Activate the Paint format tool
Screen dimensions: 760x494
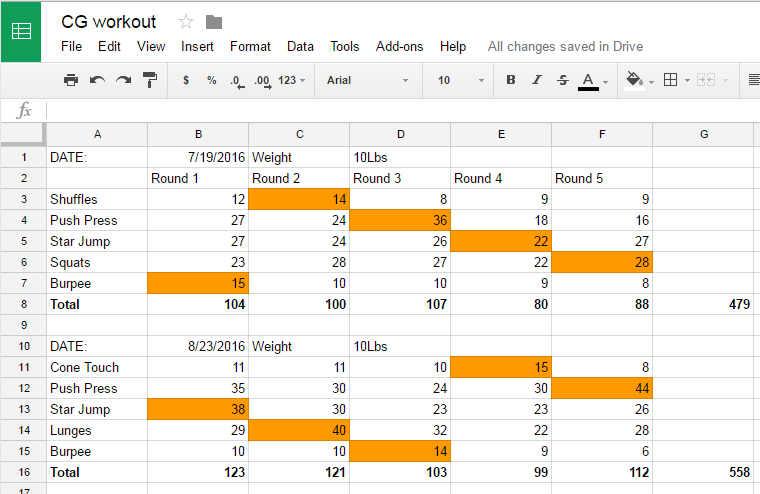click(150, 80)
